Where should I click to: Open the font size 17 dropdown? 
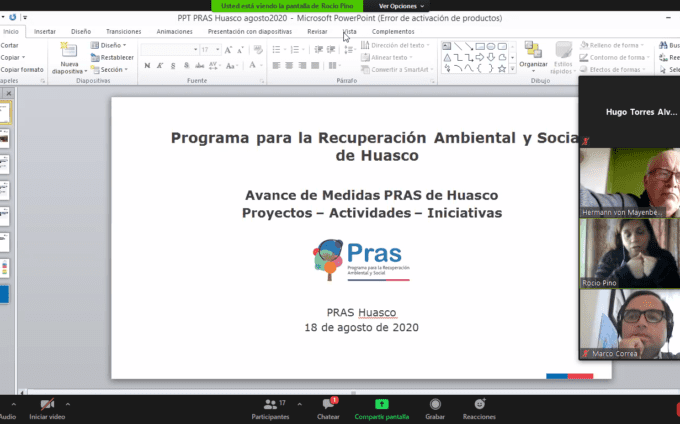[218, 50]
